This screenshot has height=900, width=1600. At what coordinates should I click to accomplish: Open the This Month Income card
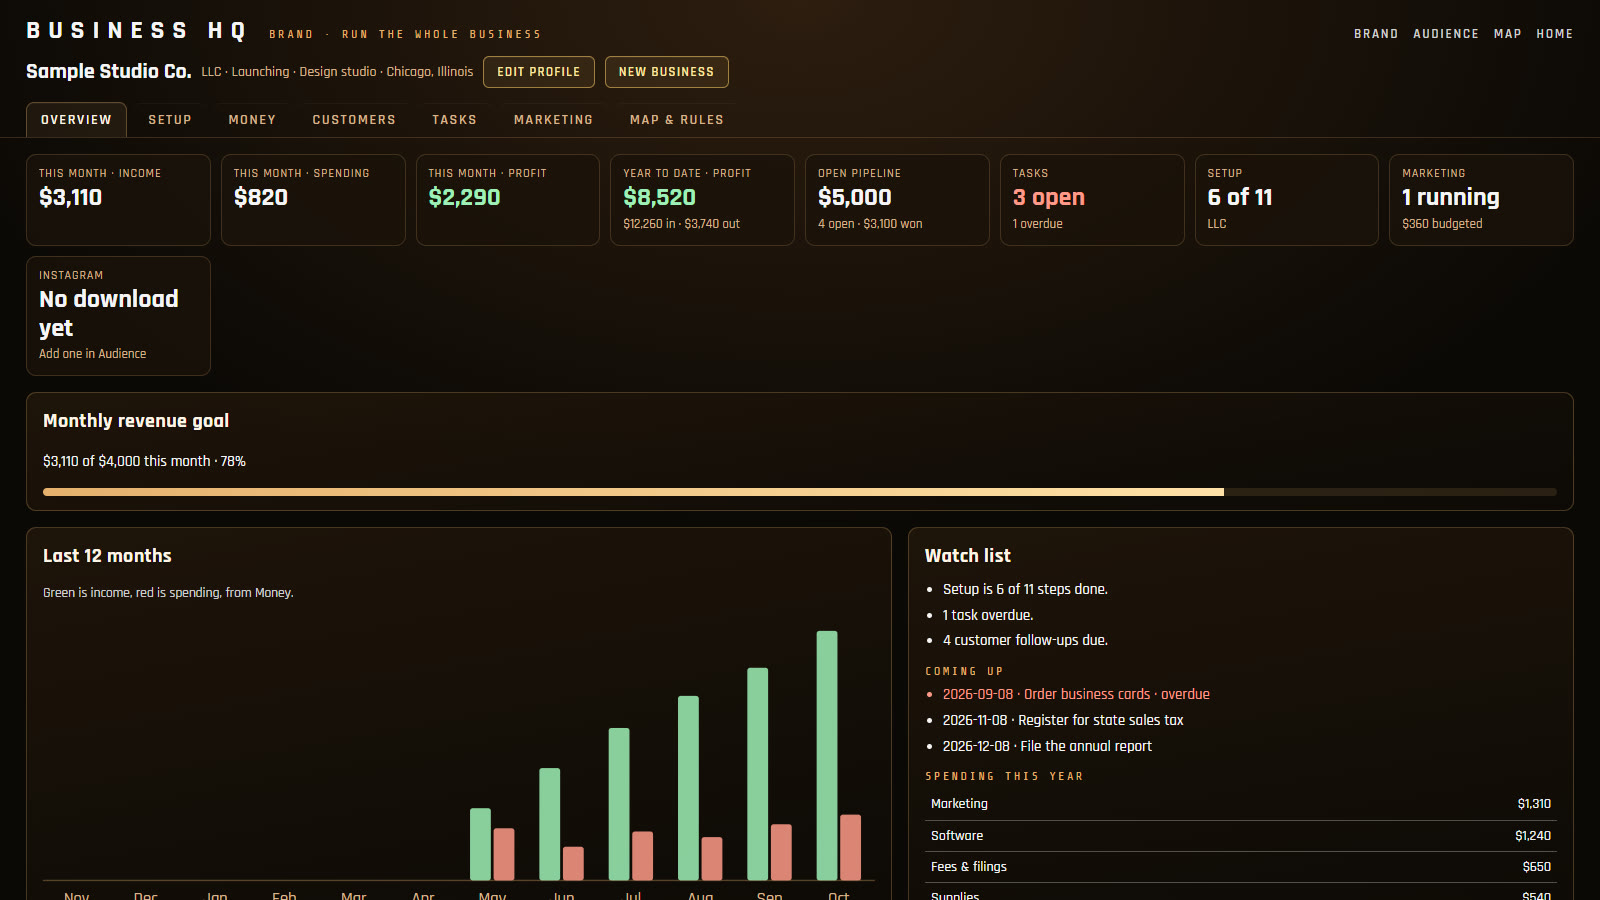(118, 200)
